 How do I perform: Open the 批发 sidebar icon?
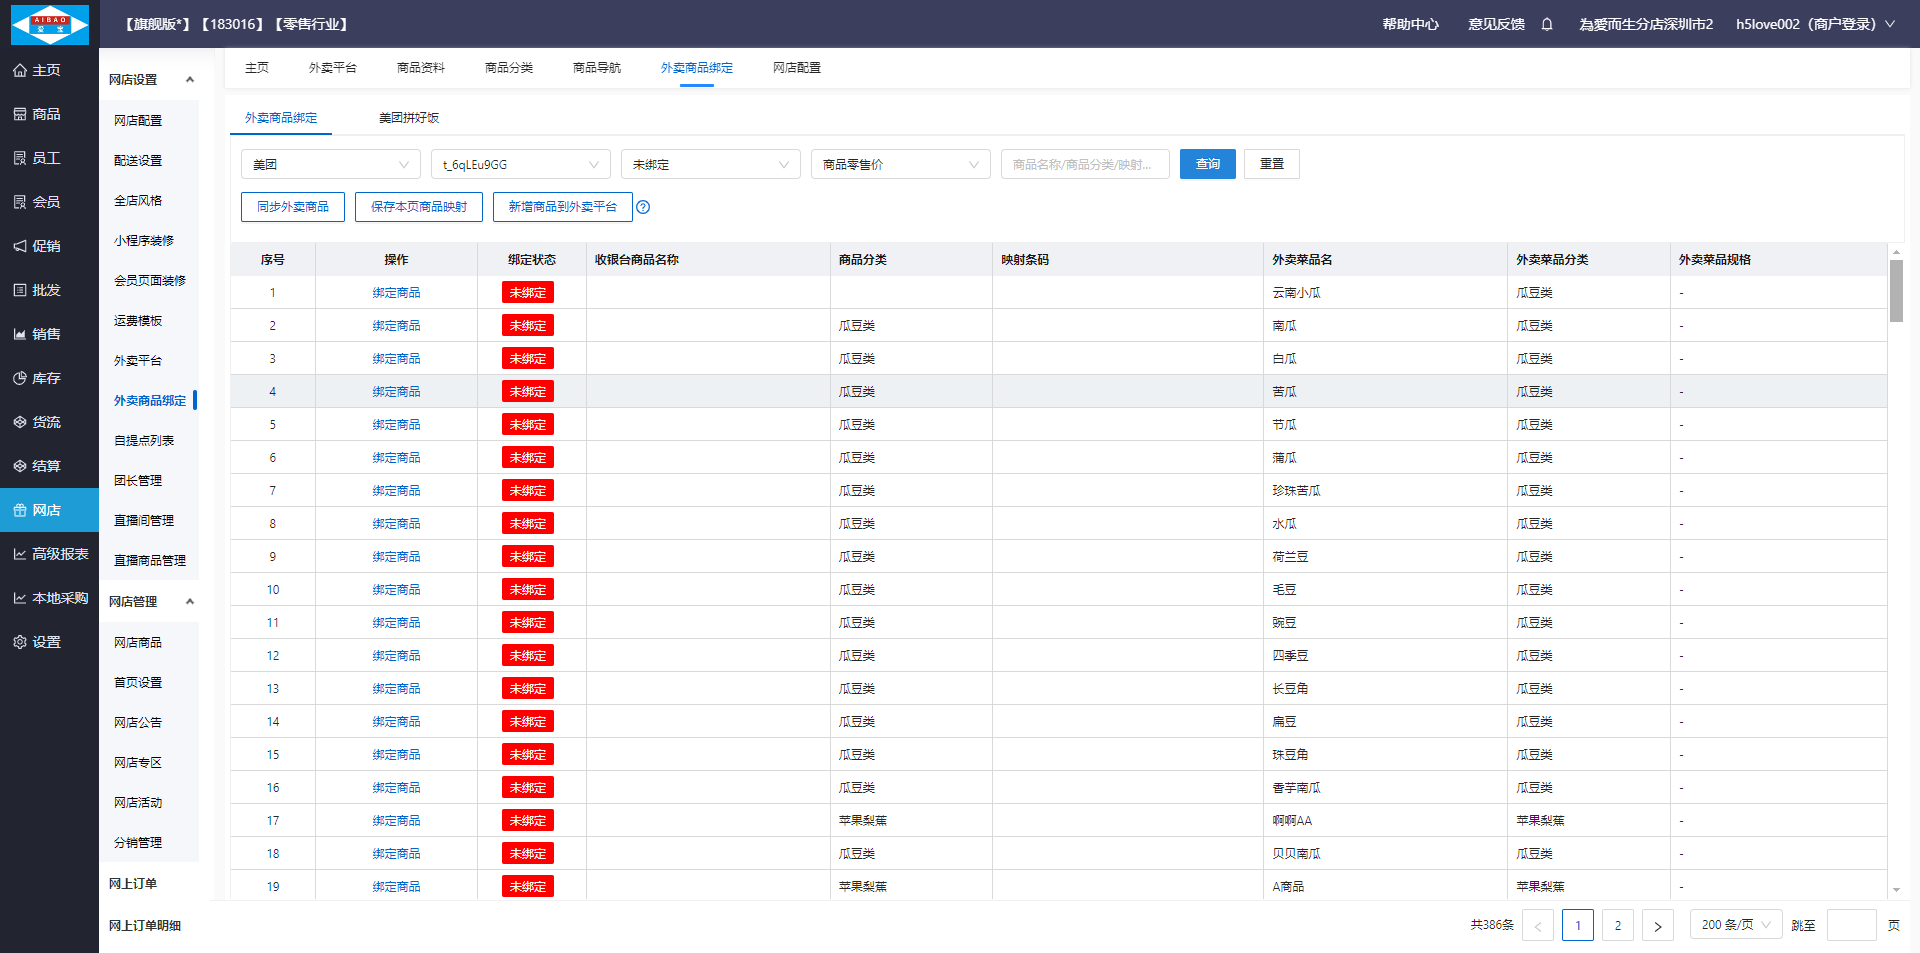19,290
